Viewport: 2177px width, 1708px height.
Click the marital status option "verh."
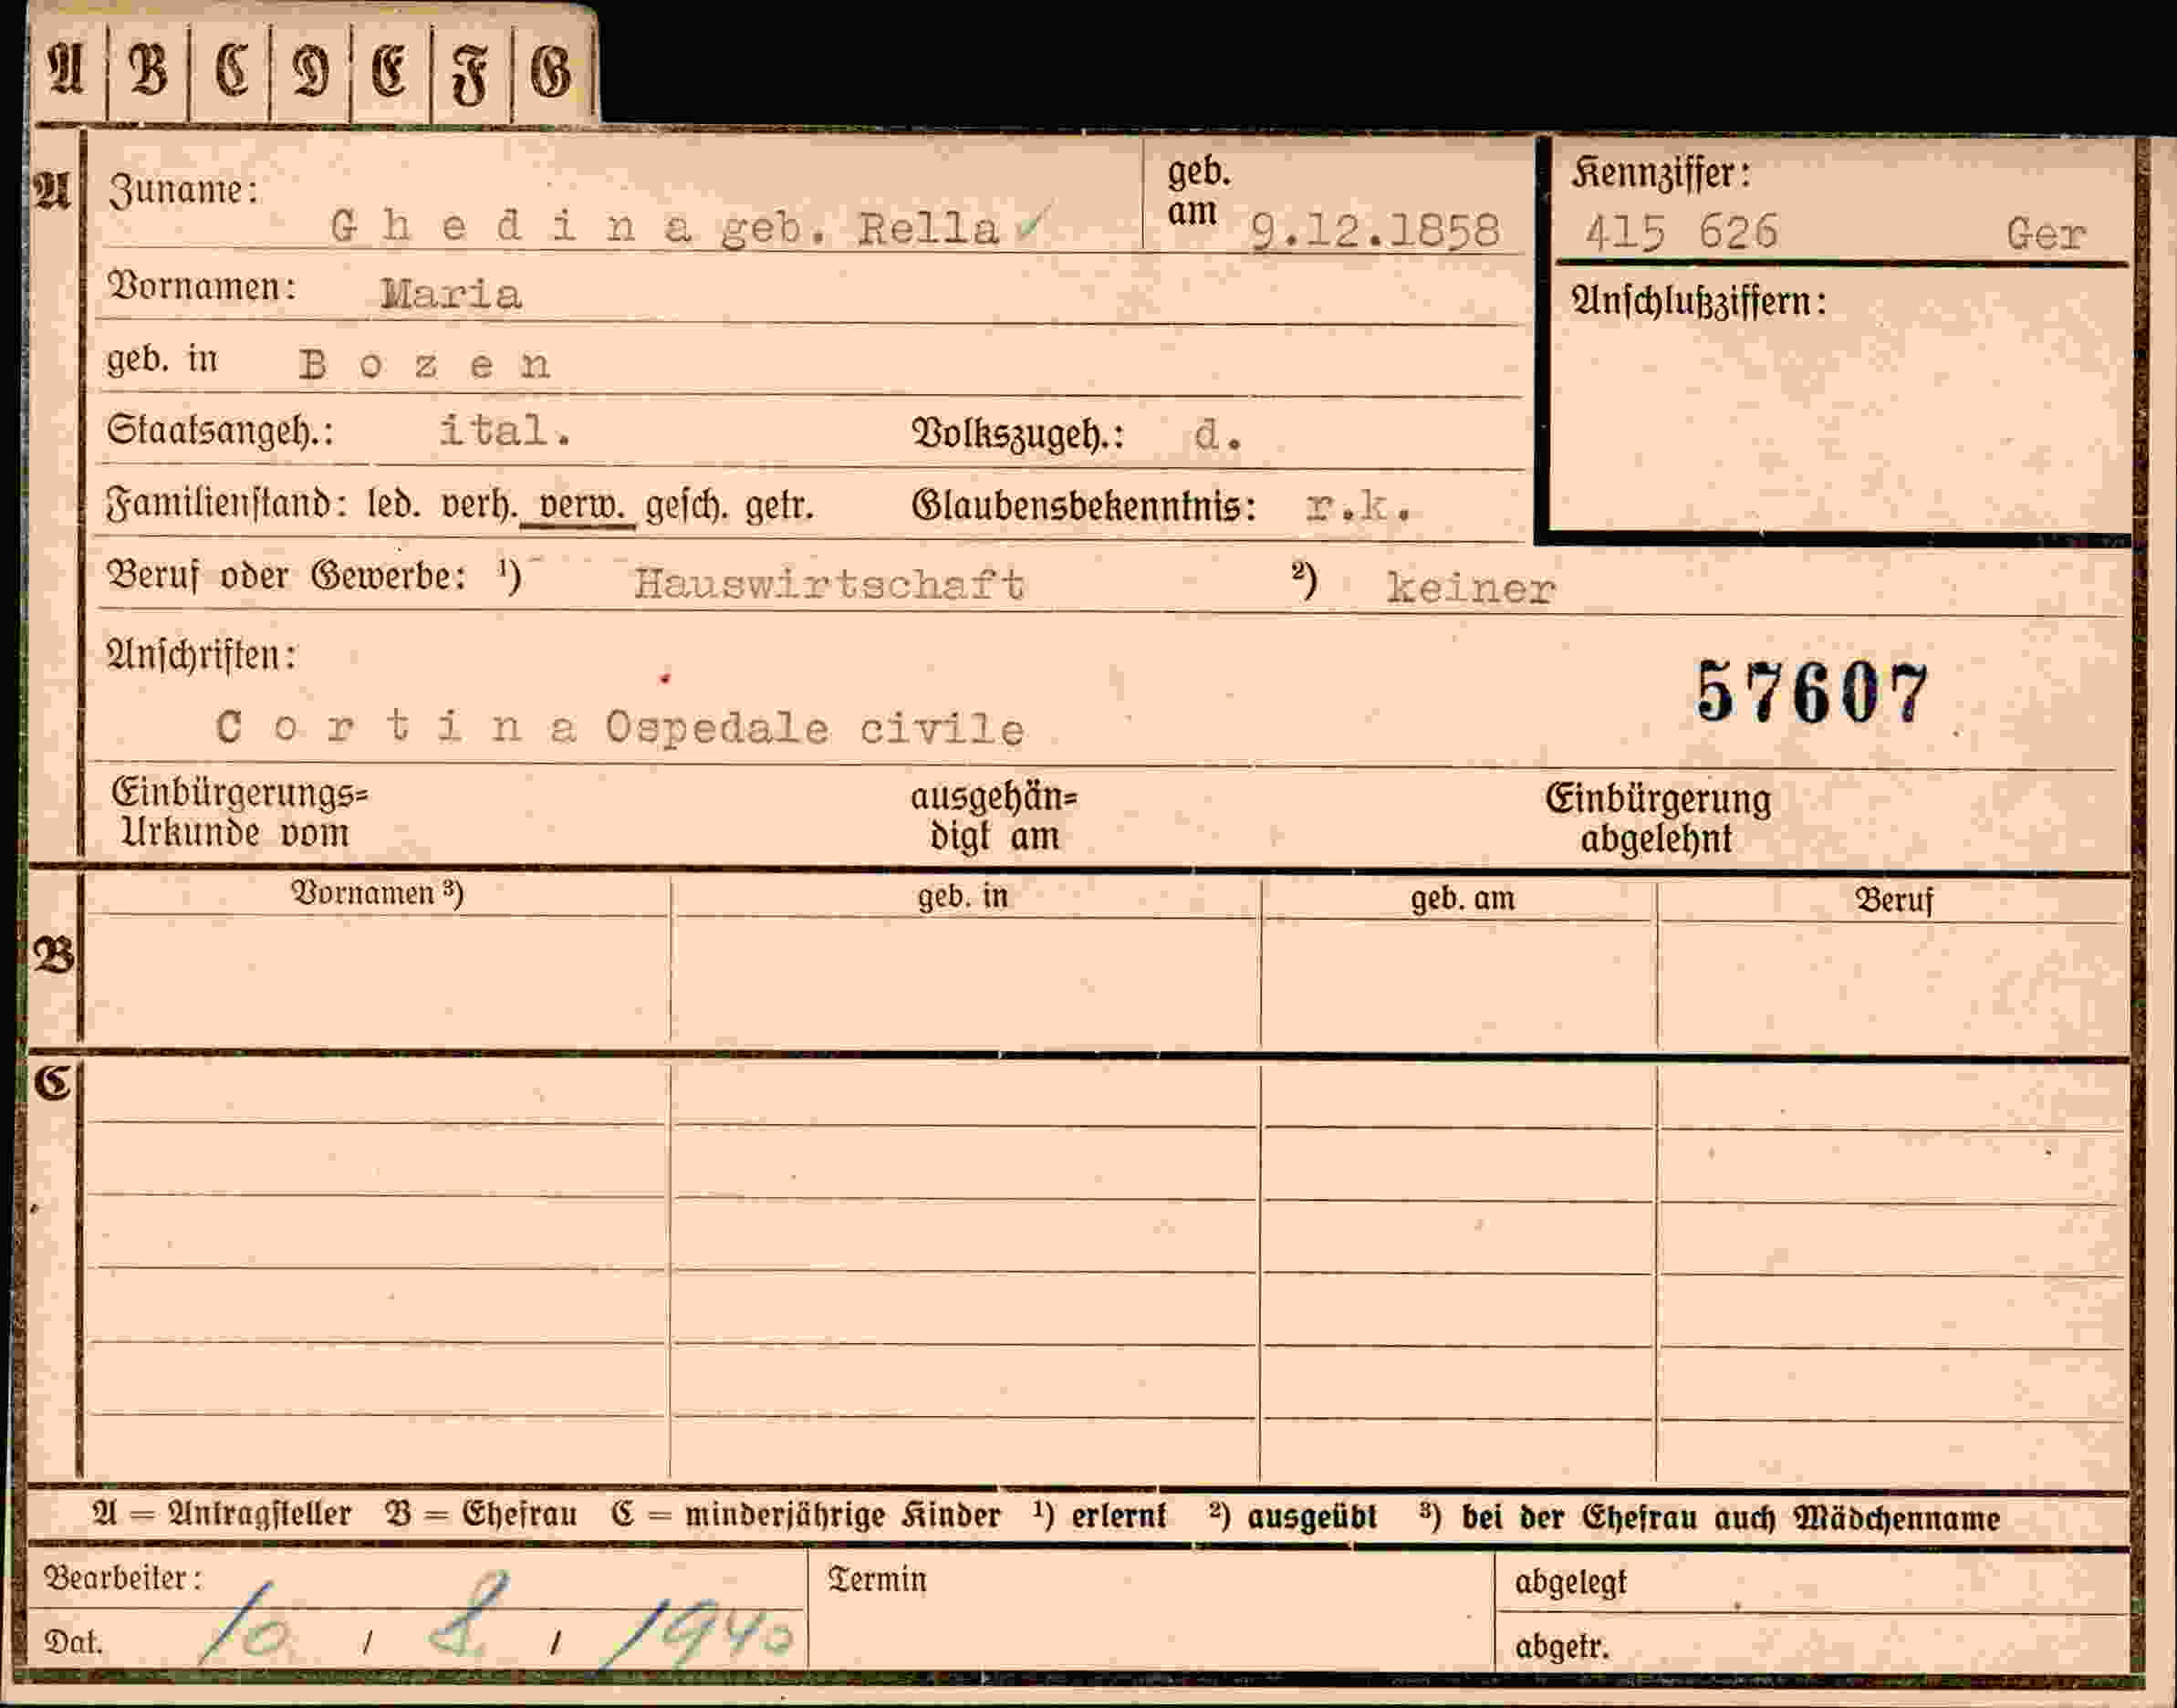[x=479, y=505]
